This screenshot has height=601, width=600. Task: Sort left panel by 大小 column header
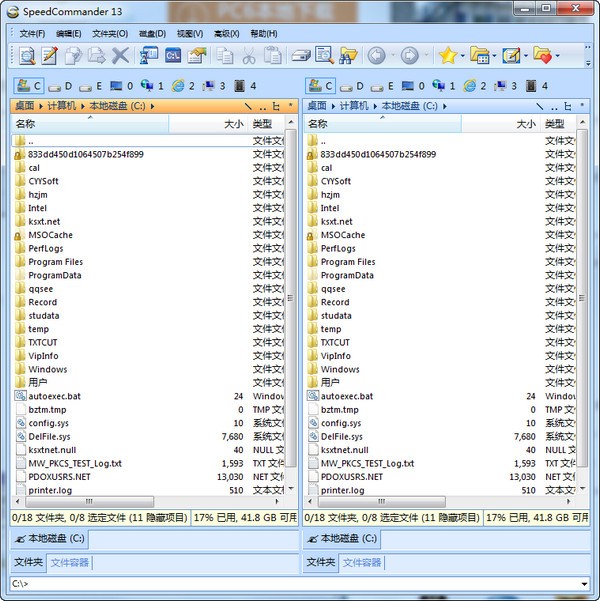point(209,124)
